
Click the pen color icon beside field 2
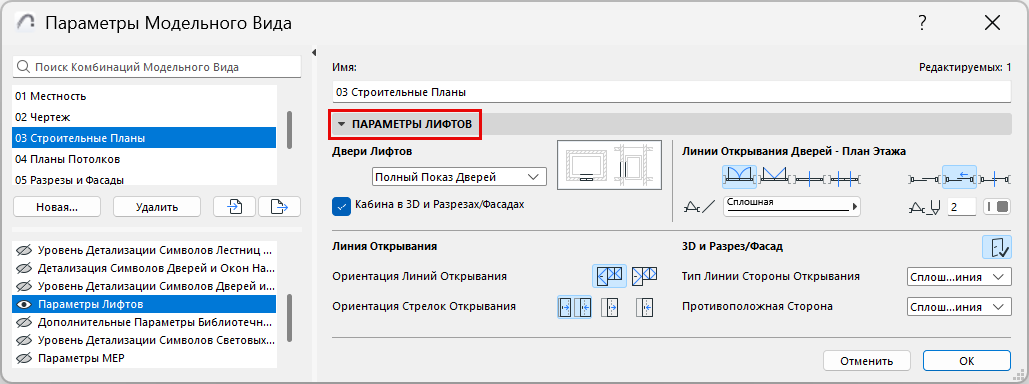[x=926, y=207]
